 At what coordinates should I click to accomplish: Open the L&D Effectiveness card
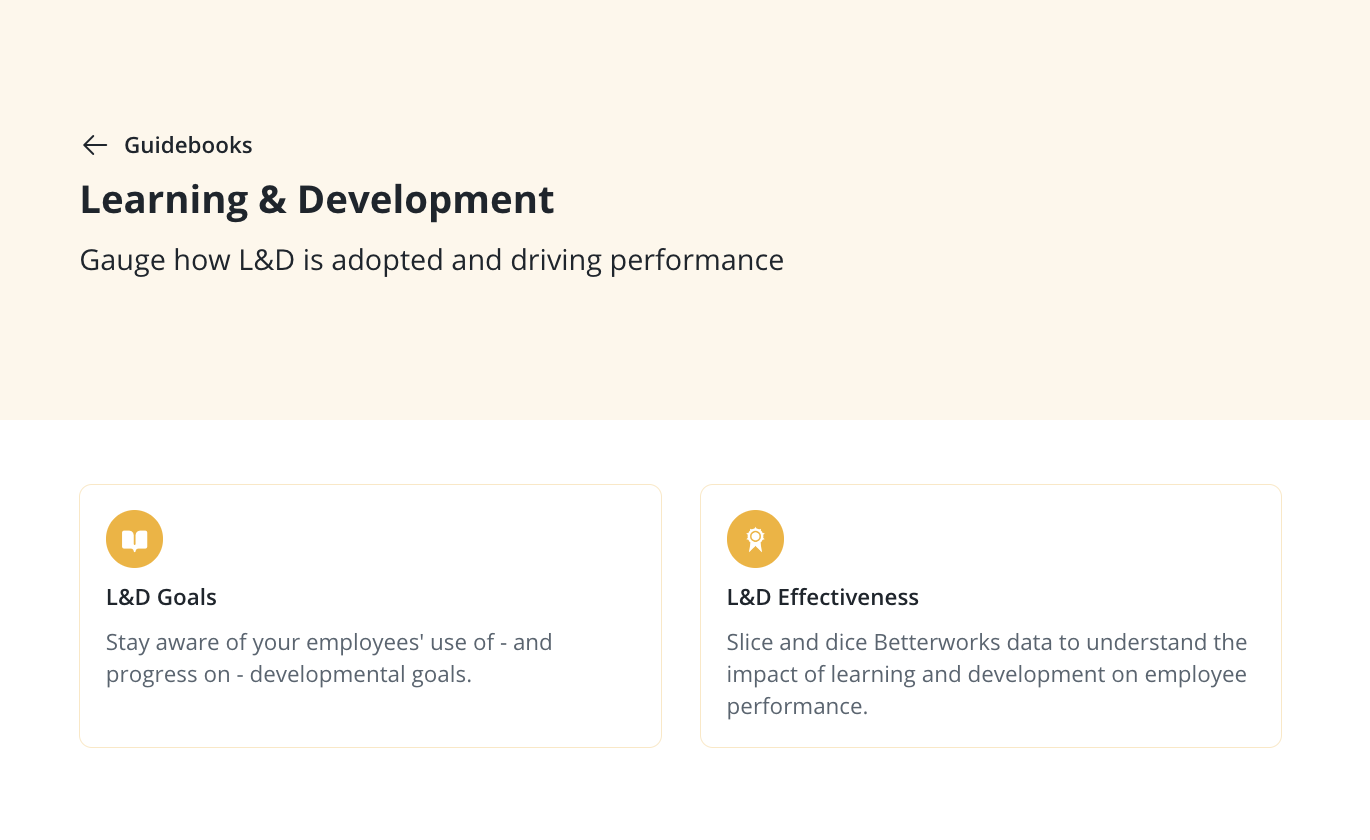tap(991, 616)
